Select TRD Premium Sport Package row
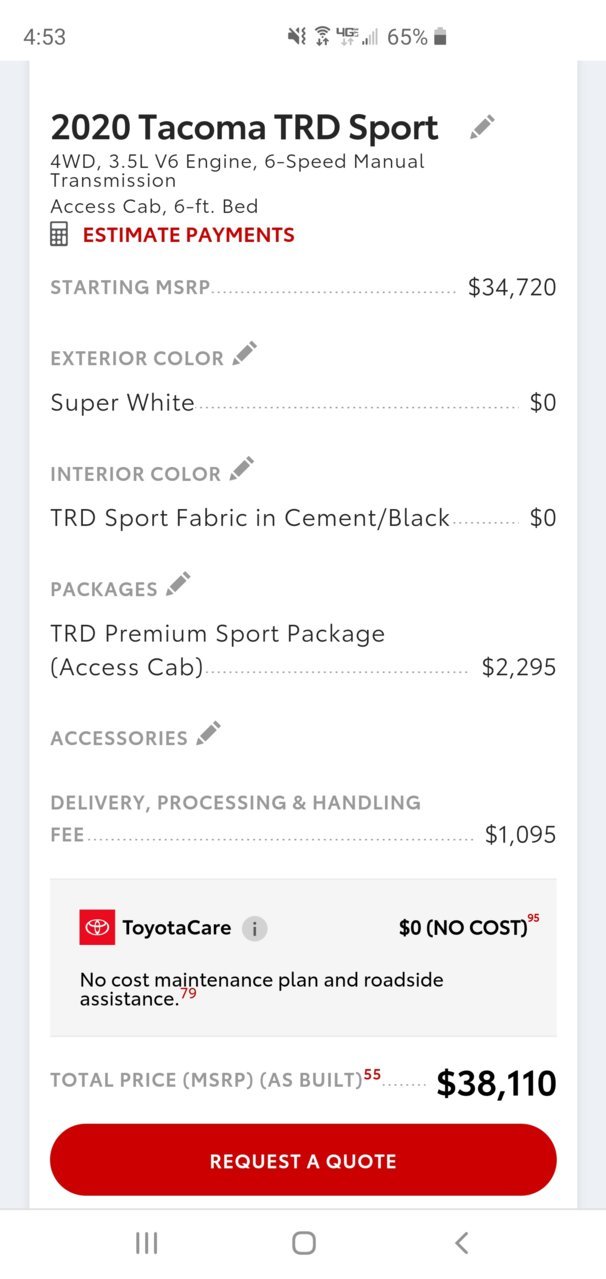Screen dimensions: 606x1279 click(x=303, y=650)
